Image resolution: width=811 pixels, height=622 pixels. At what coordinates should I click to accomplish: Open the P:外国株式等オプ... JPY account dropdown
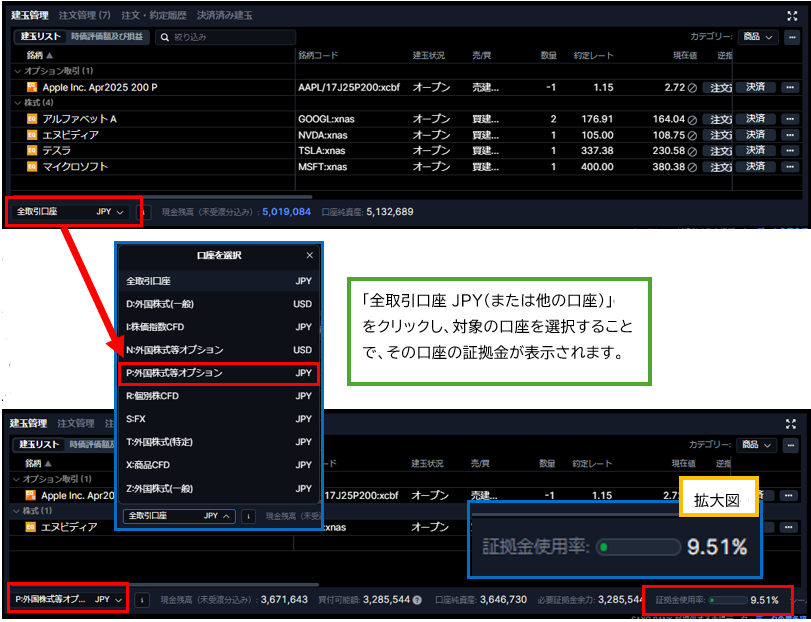pyautogui.click(x=69, y=600)
